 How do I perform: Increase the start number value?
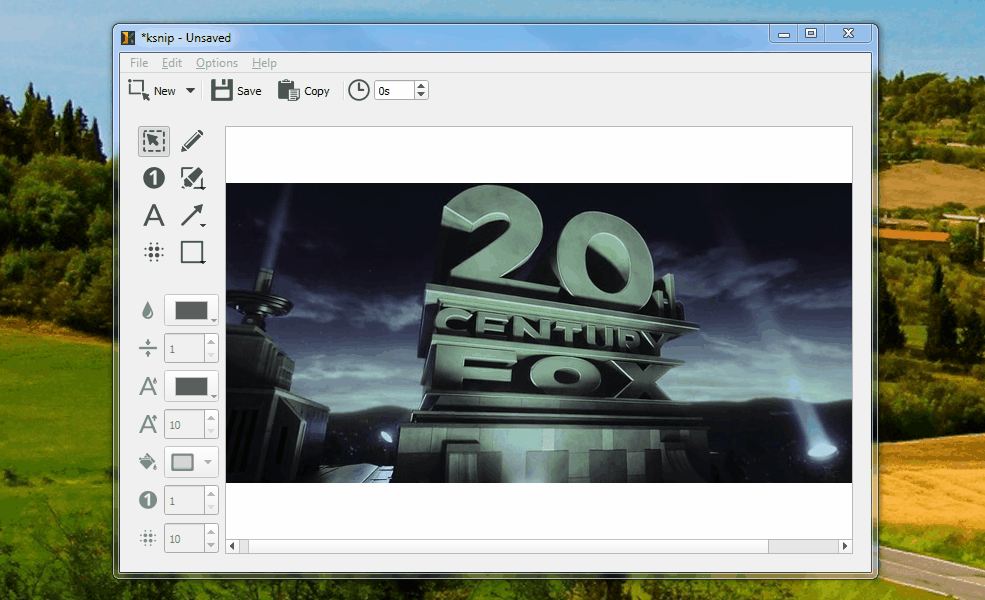(211, 493)
